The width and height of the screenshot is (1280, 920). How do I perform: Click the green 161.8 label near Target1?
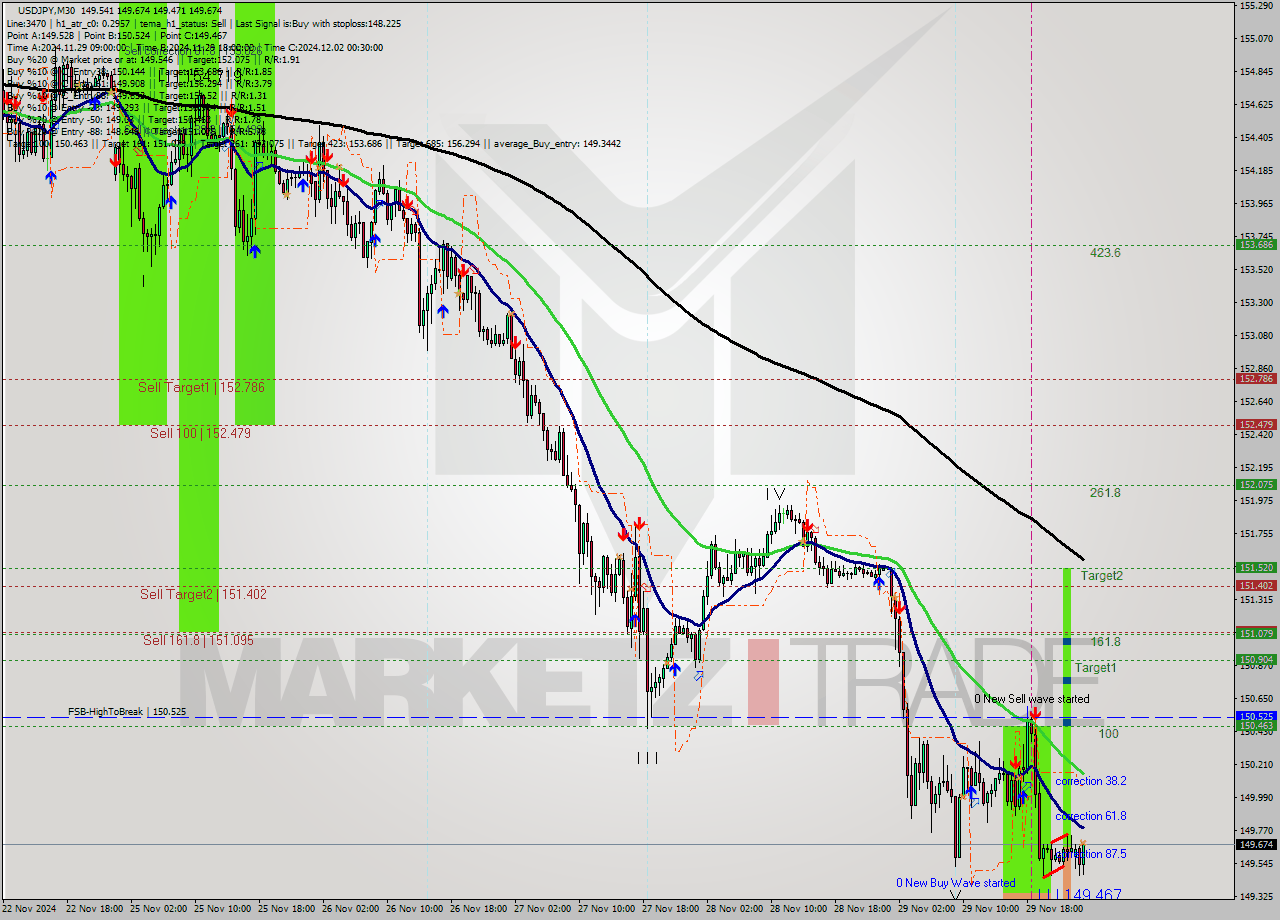pyautogui.click(x=1105, y=642)
